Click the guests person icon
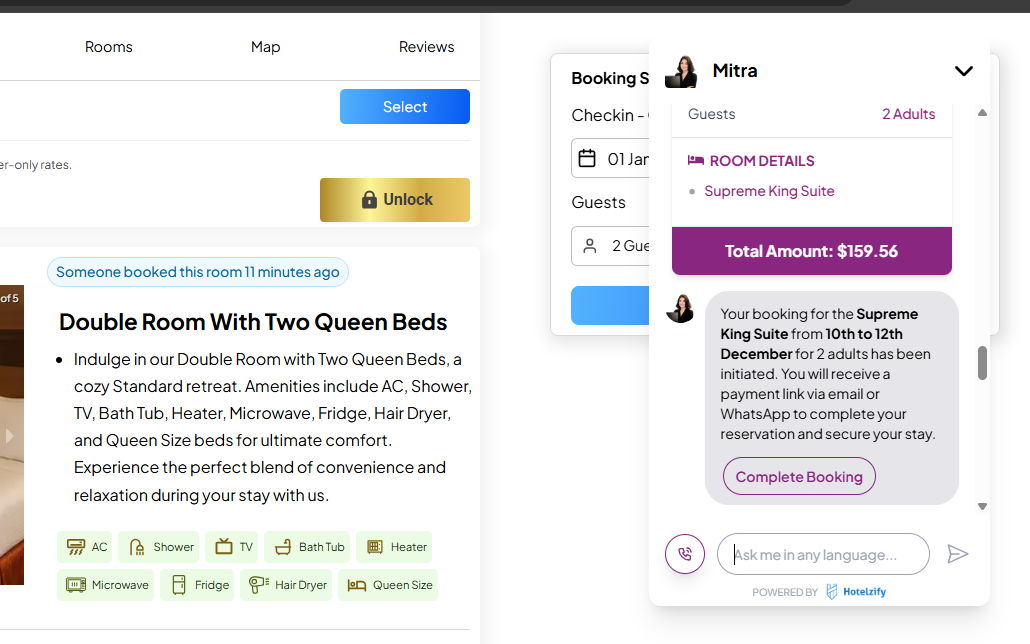This screenshot has height=644, width=1030. [590, 246]
